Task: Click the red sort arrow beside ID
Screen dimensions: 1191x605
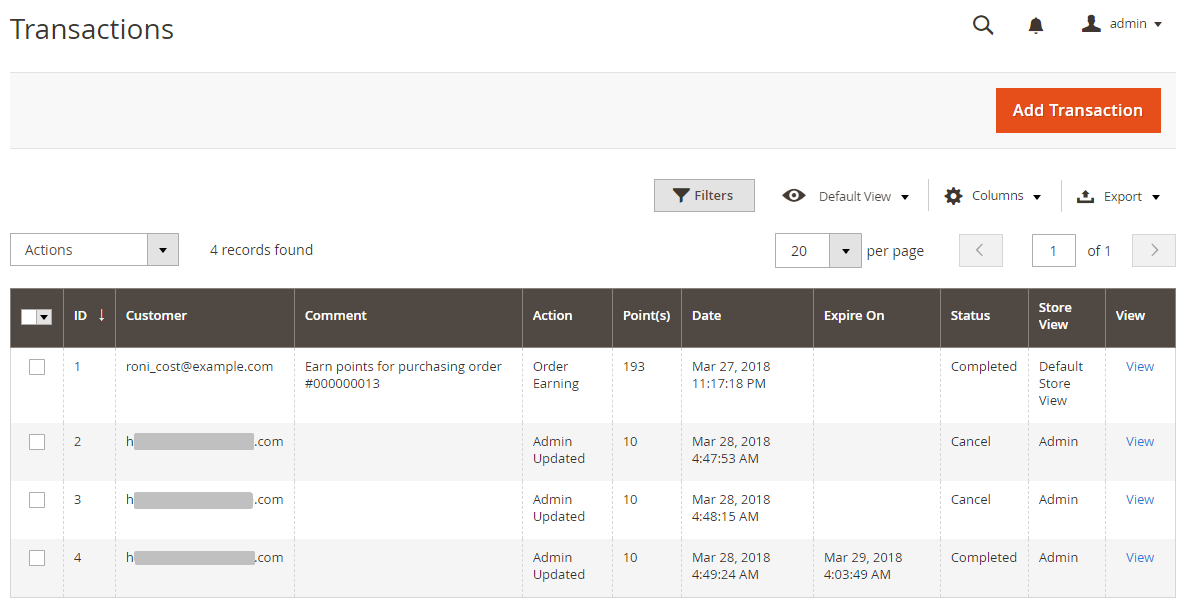Action: [101, 315]
